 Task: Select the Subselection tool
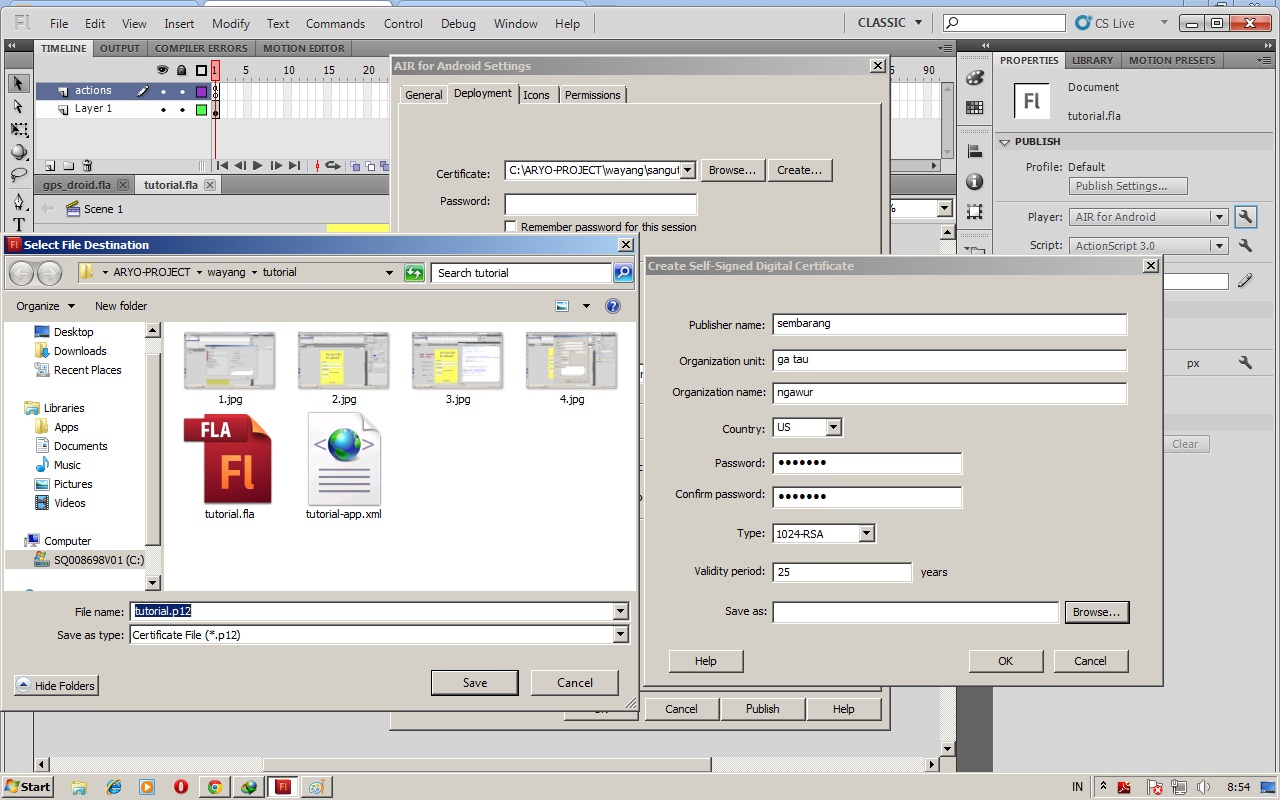pyautogui.click(x=17, y=107)
